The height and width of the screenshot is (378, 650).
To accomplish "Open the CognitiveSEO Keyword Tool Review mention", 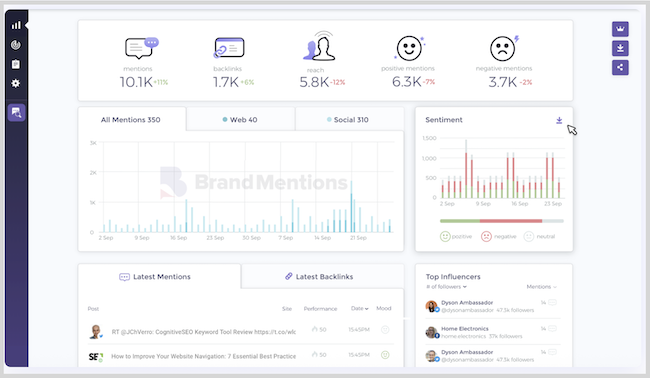I will [204, 332].
